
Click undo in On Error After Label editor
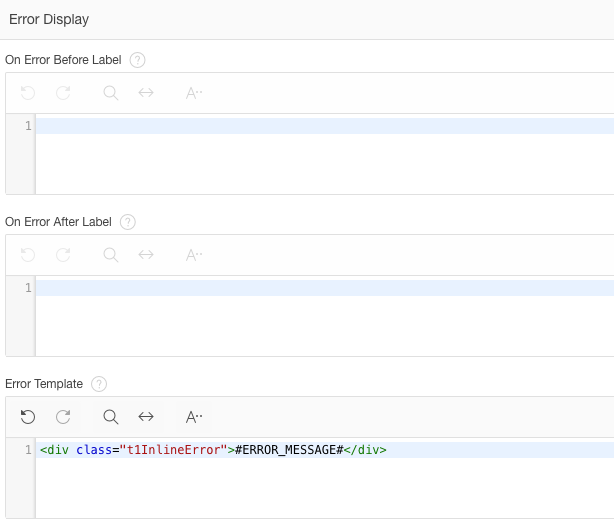pos(28,255)
